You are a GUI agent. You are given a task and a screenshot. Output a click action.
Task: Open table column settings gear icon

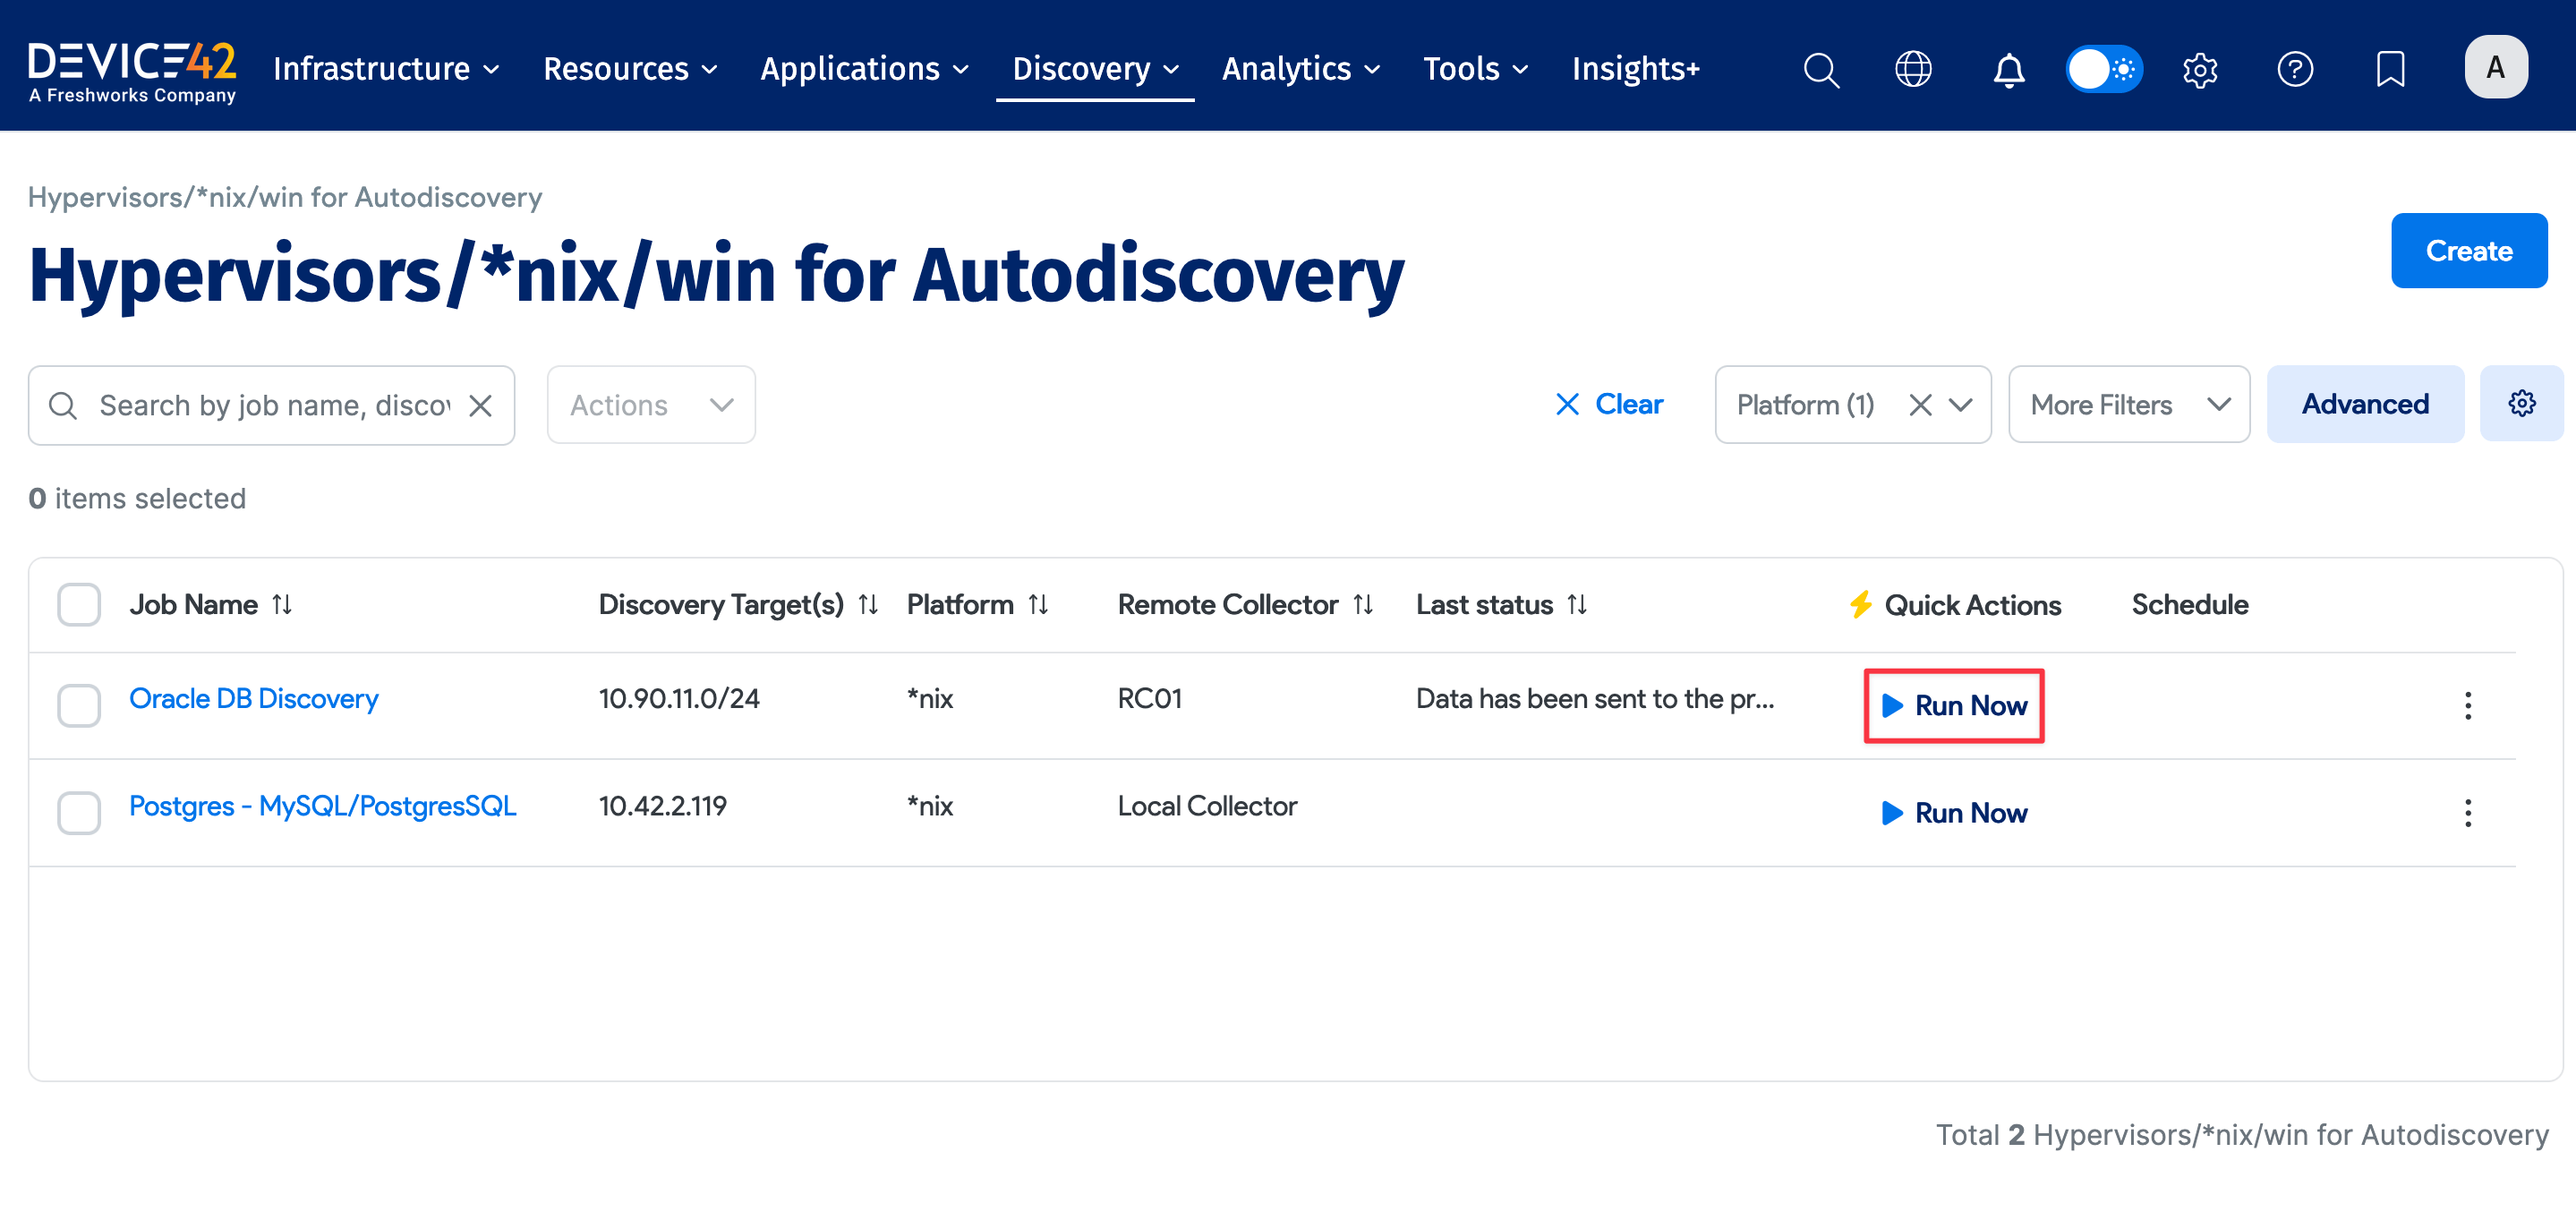2521,403
